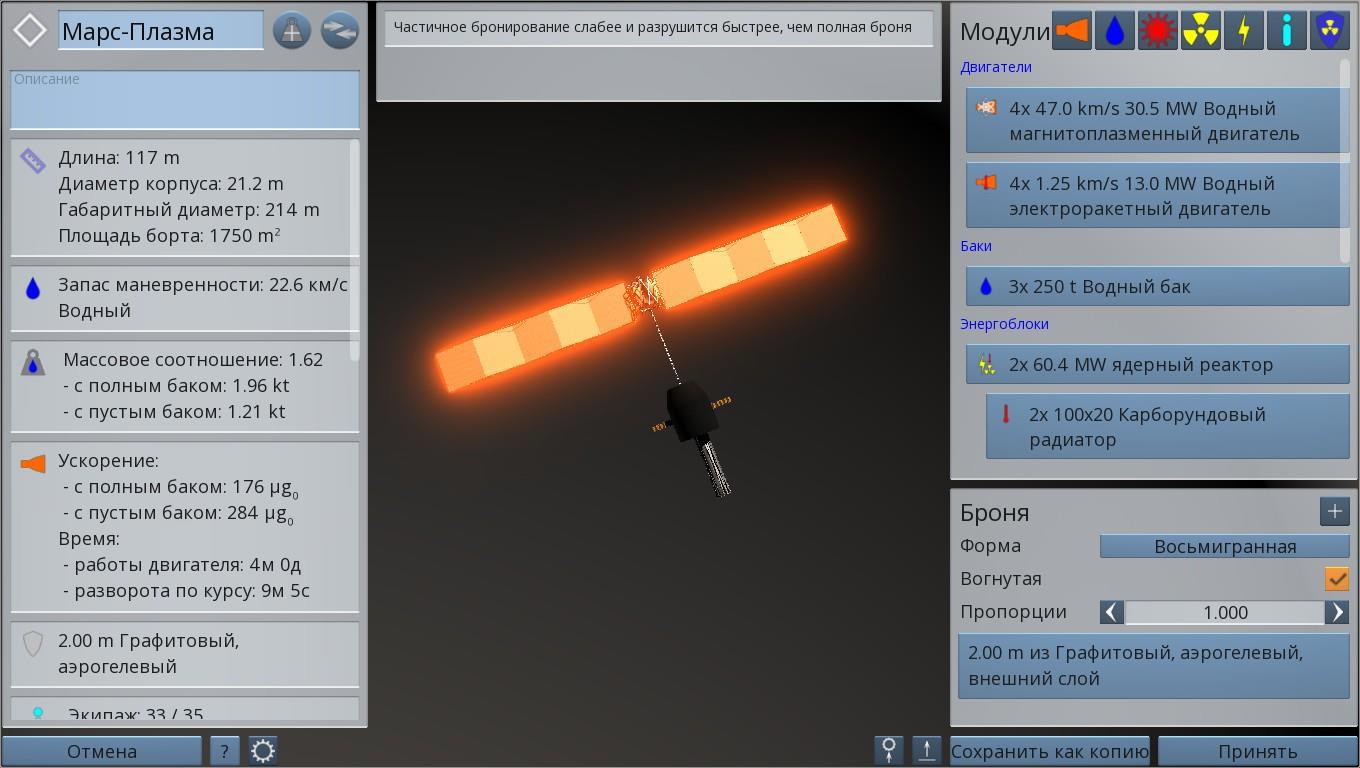Open settings with the gear icon
Image resolution: width=1360 pixels, height=768 pixels.
[263, 751]
